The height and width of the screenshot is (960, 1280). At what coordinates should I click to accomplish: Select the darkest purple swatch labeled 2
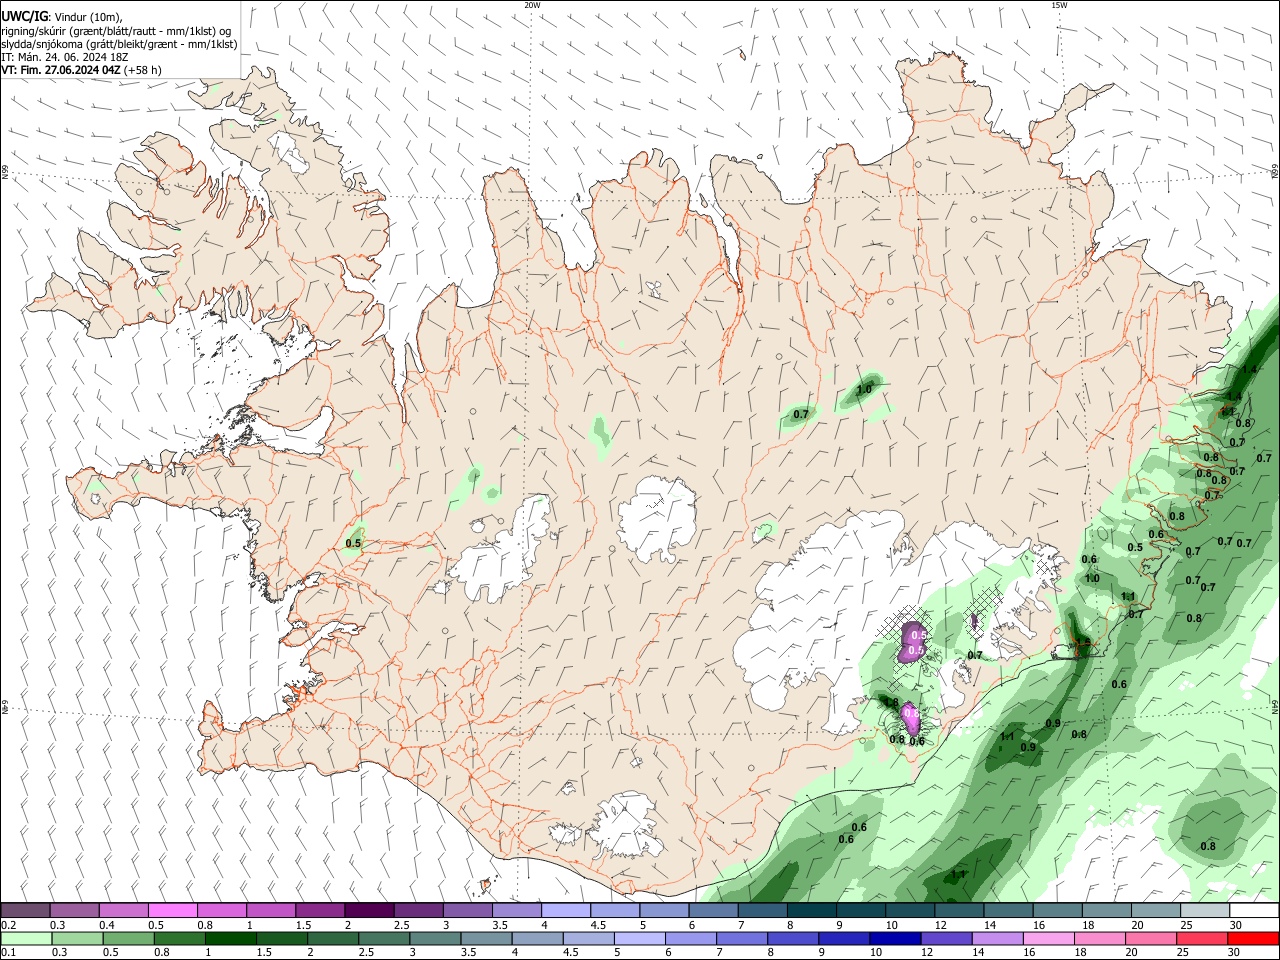click(x=368, y=910)
